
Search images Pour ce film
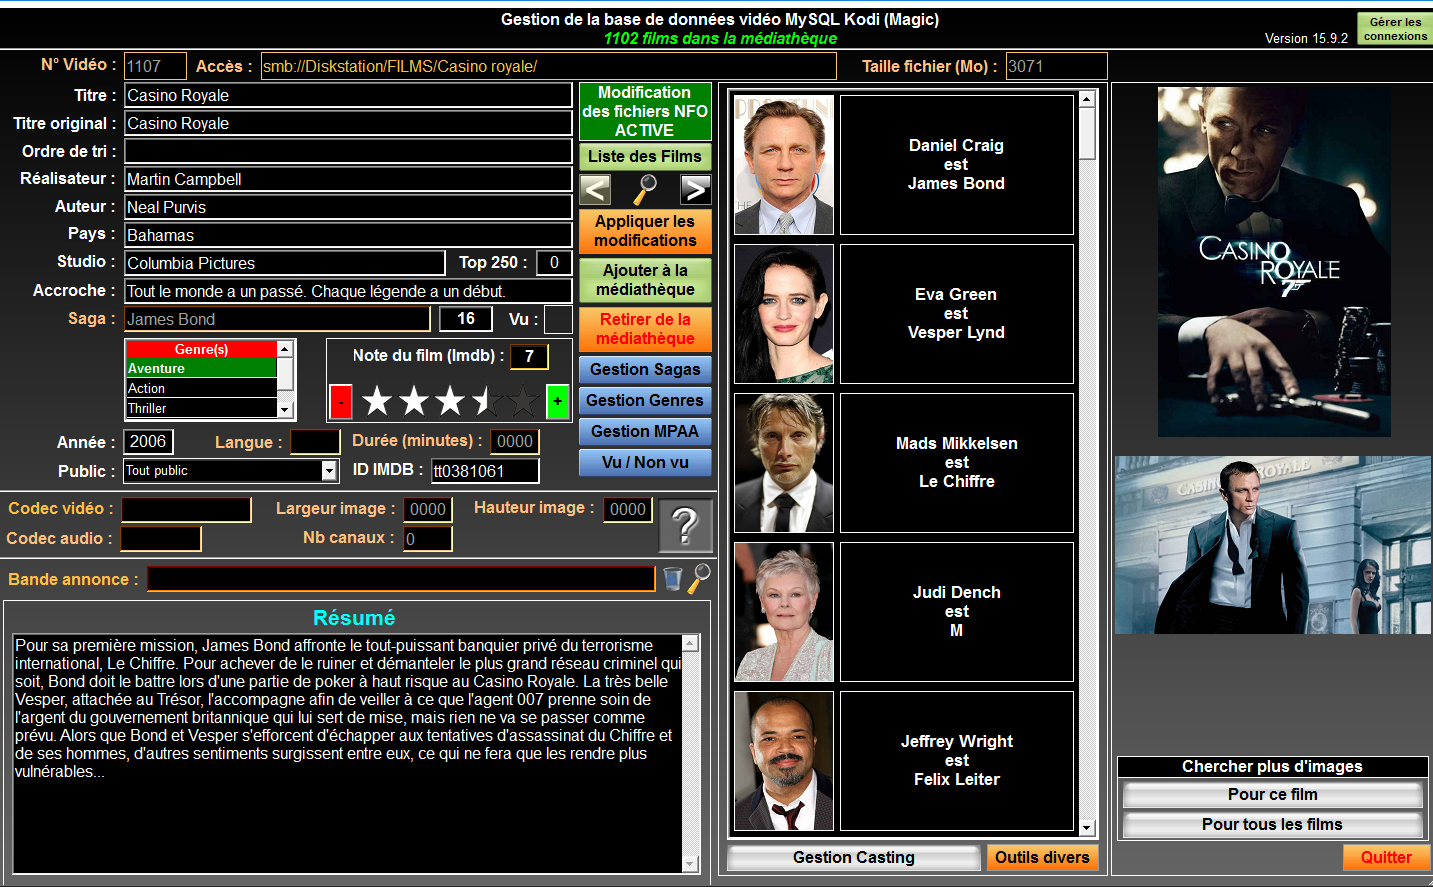click(1273, 794)
